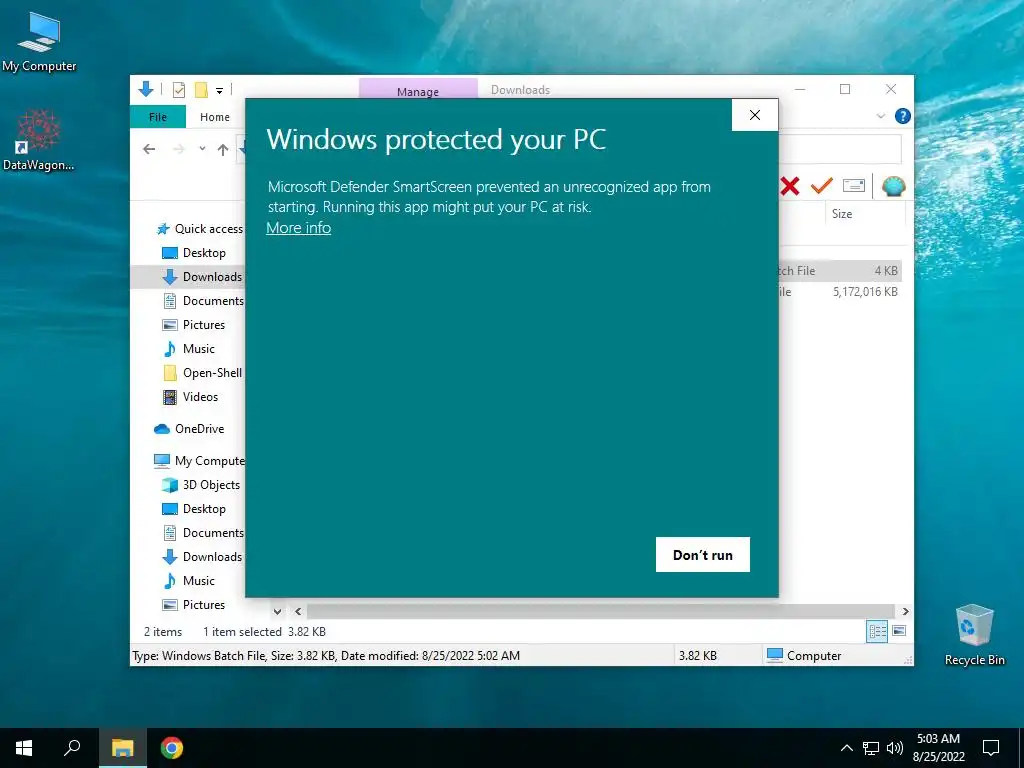
Task: Click the blue down arrow title bar icon
Action: 146,89
